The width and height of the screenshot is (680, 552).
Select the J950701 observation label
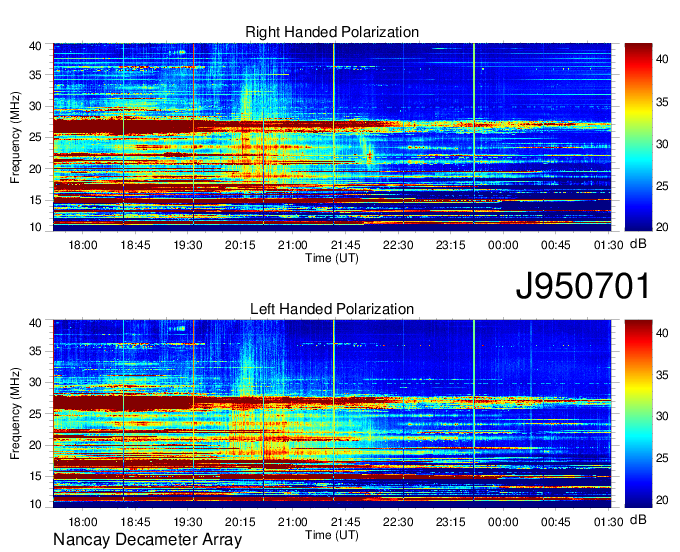coord(583,286)
